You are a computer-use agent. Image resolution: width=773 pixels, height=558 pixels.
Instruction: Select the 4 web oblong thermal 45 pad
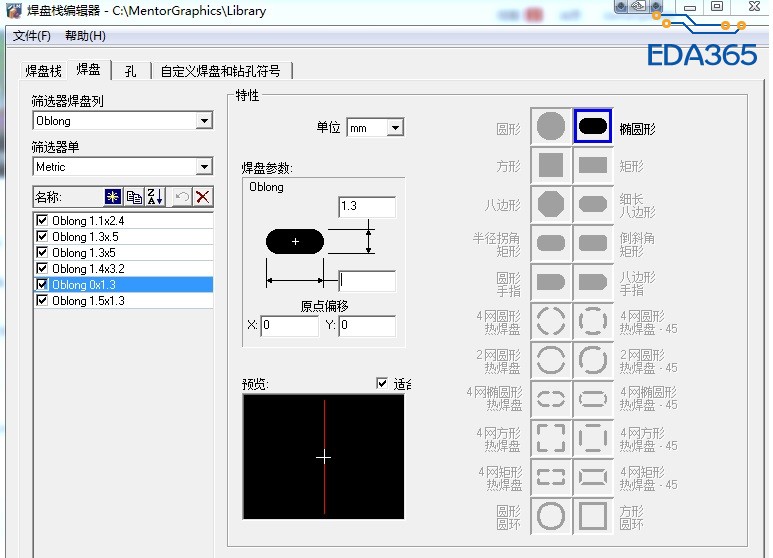593,399
